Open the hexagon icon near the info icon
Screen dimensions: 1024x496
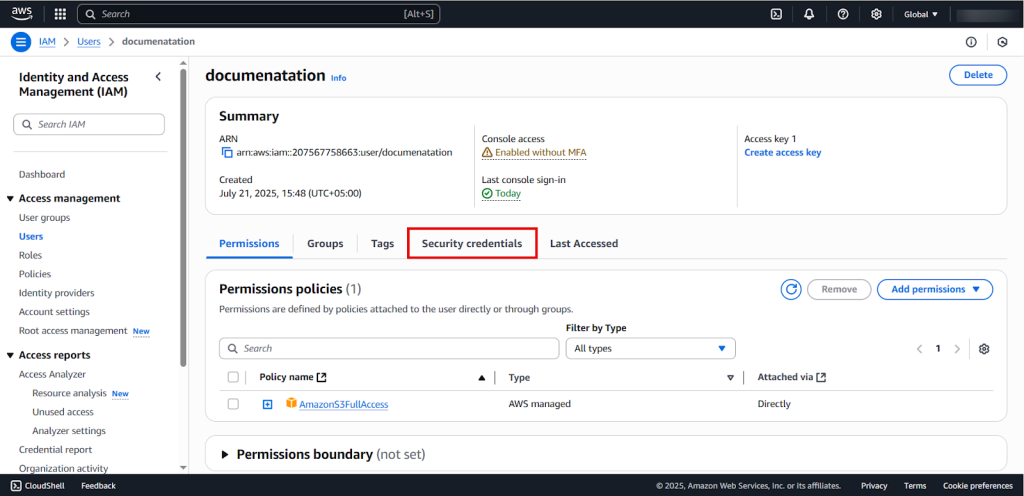[1002, 42]
